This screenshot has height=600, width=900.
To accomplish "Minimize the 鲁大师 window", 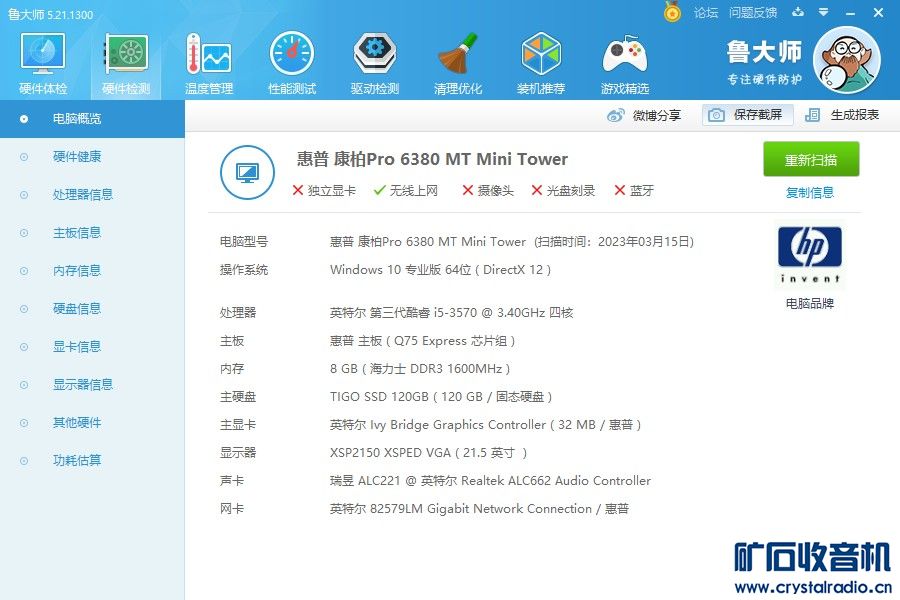I will click(851, 13).
